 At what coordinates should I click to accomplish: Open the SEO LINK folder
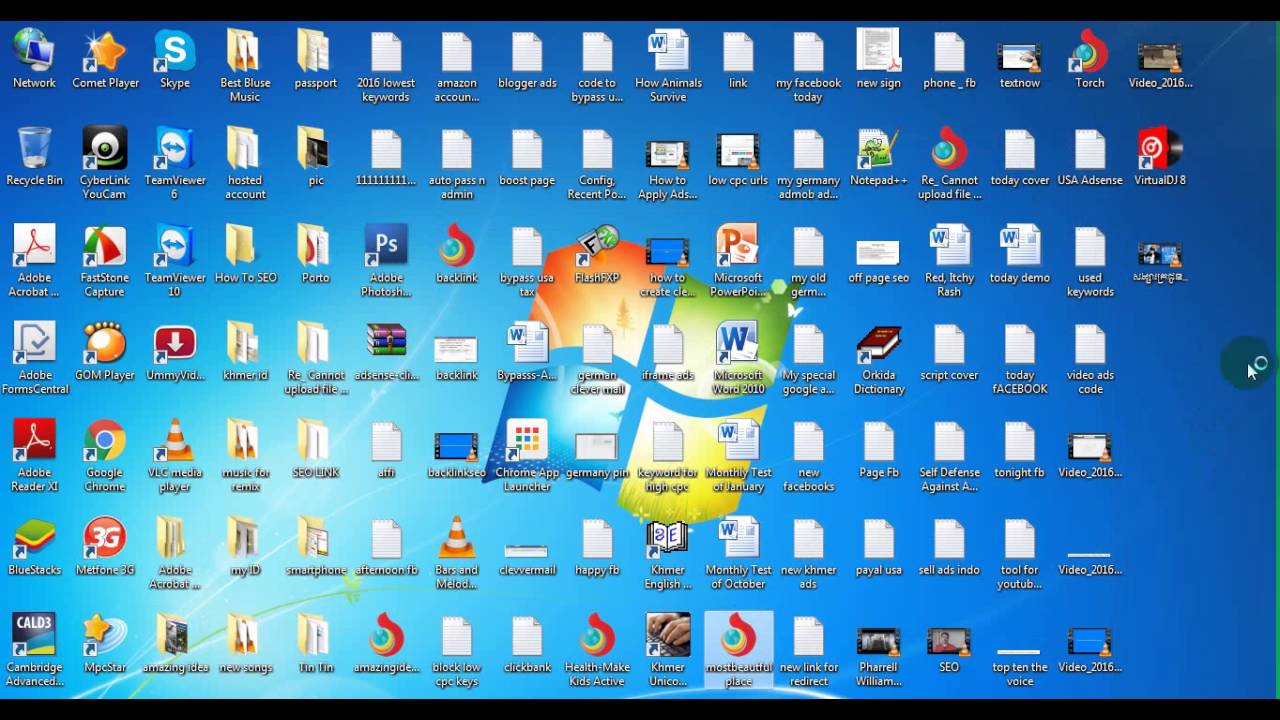pyautogui.click(x=316, y=450)
